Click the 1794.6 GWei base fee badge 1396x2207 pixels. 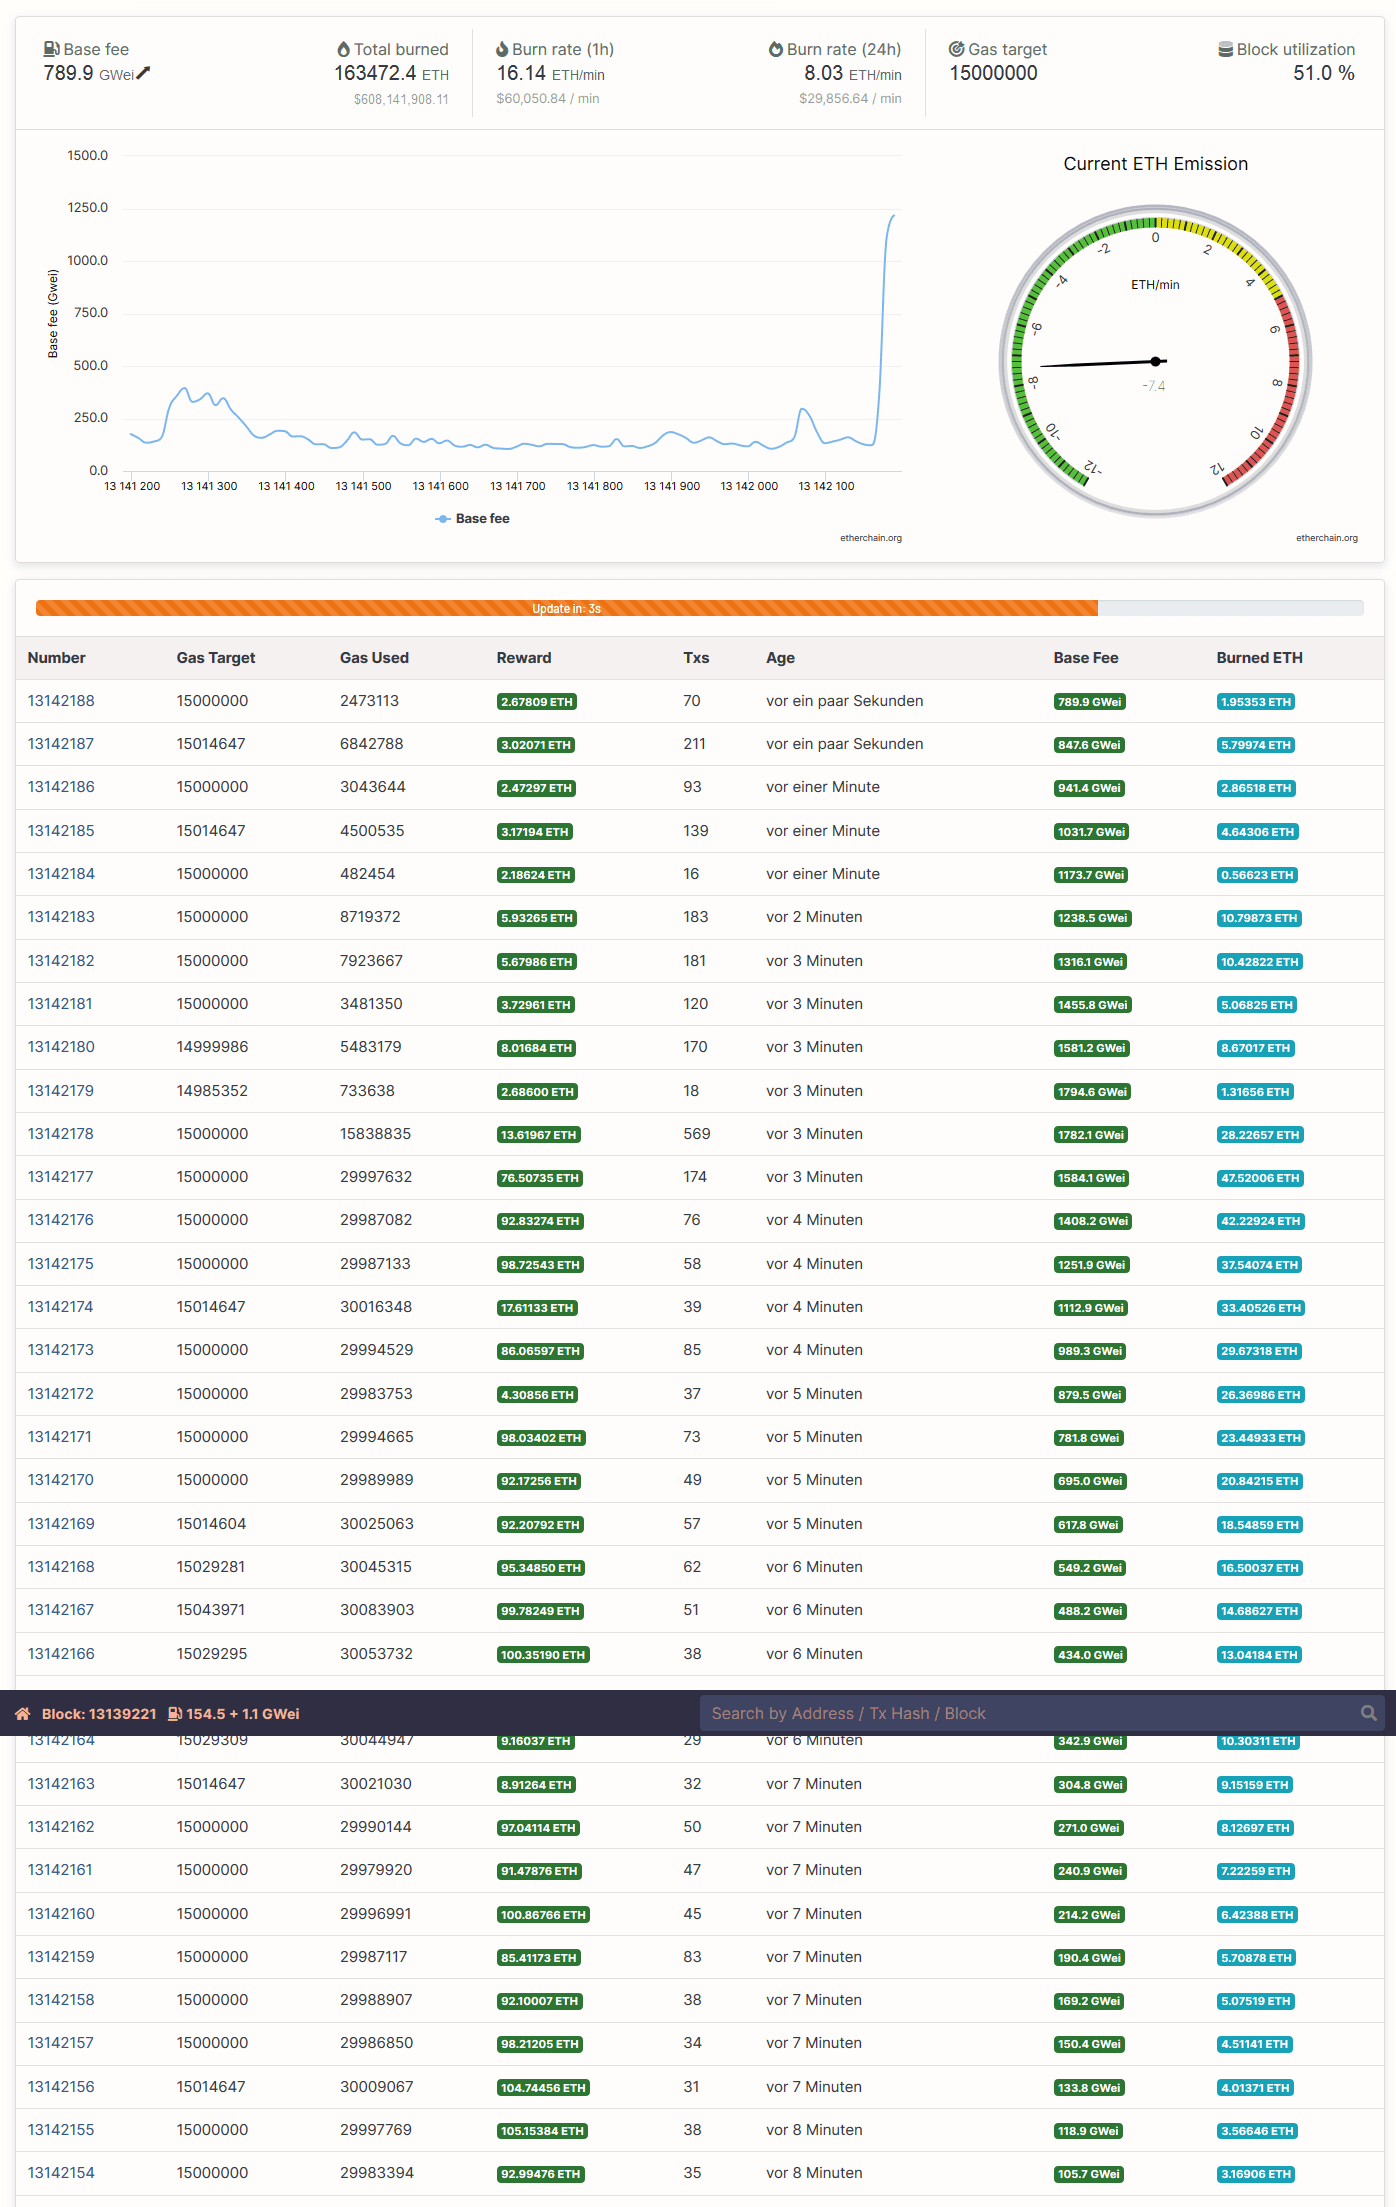coord(1093,1092)
